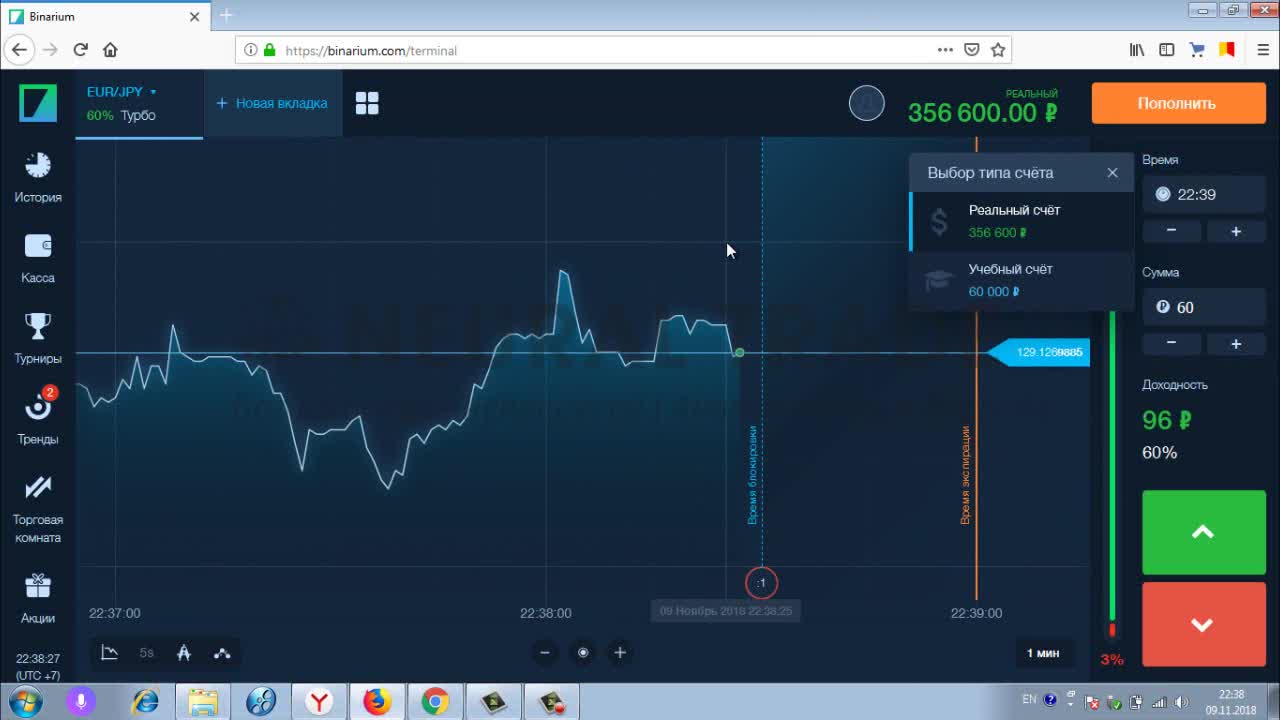Increase expiration time with plus
The width and height of the screenshot is (1280, 720).
pyautogui.click(x=1236, y=231)
